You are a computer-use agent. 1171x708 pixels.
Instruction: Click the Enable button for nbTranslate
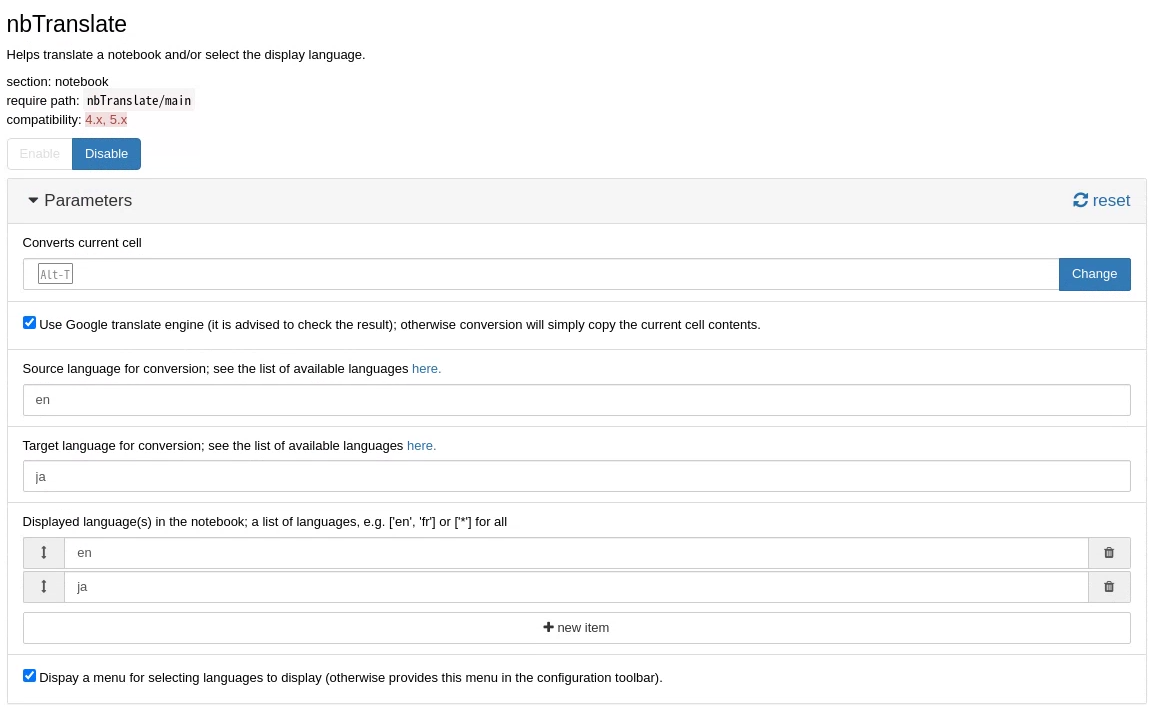[39, 153]
